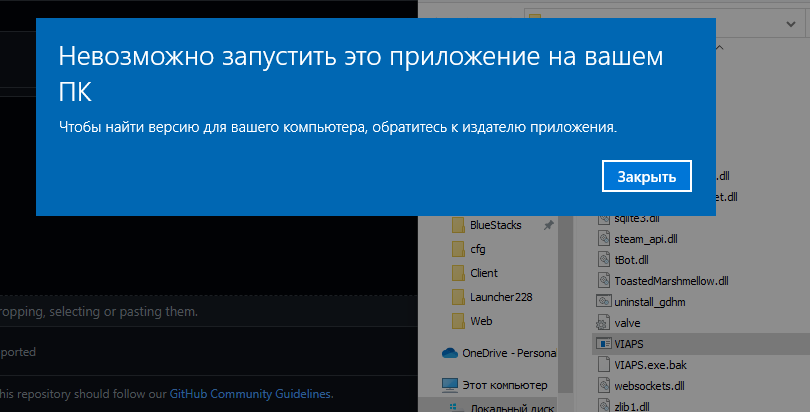Close the error dialog with Закрыть button
The height and width of the screenshot is (412, 810).
[x=646, y=176]
